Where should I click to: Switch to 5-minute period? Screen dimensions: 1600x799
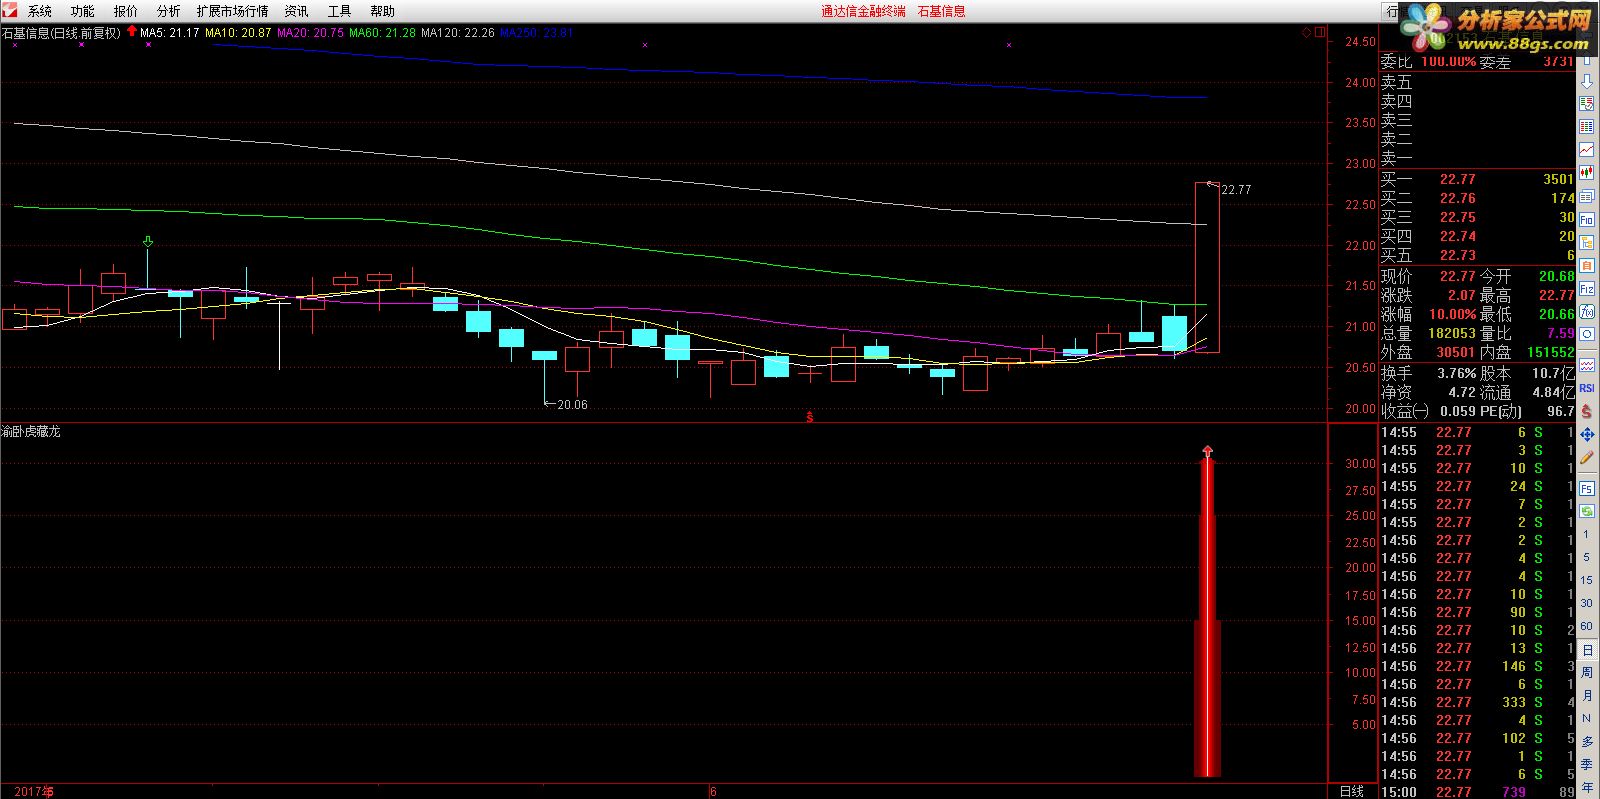[x=1587, y=557]
